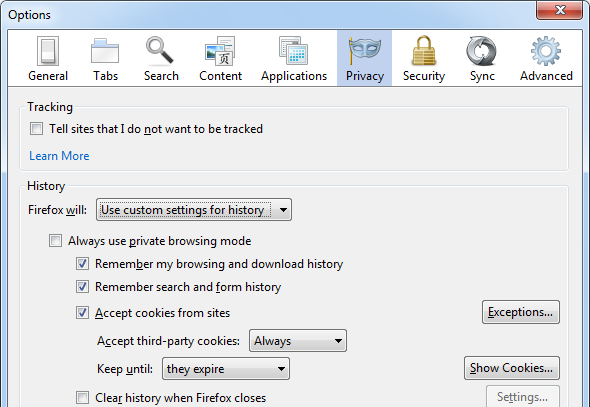The image size is (590, 407).
Task: Follow the Learn More link
Action: pos(59,156)
